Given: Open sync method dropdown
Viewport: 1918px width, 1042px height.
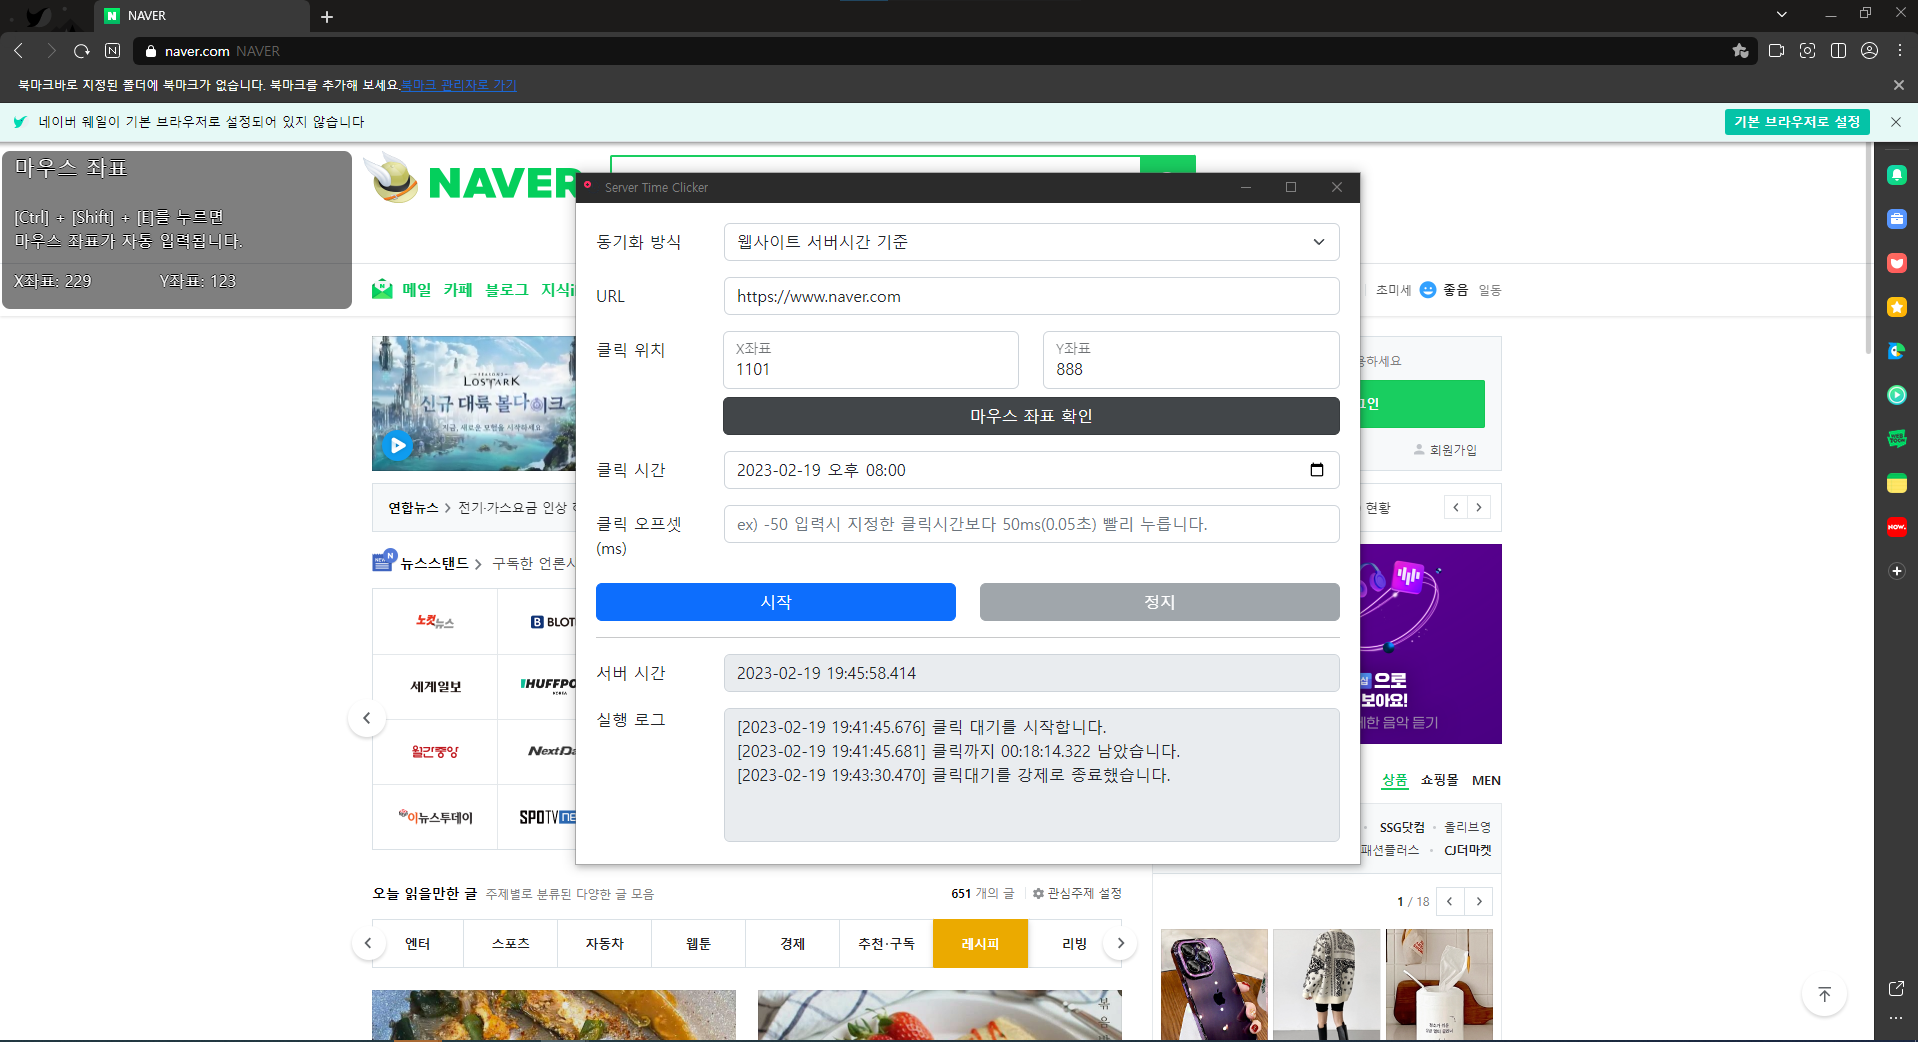Looking at the screenshot, I should pos(1031,242).
